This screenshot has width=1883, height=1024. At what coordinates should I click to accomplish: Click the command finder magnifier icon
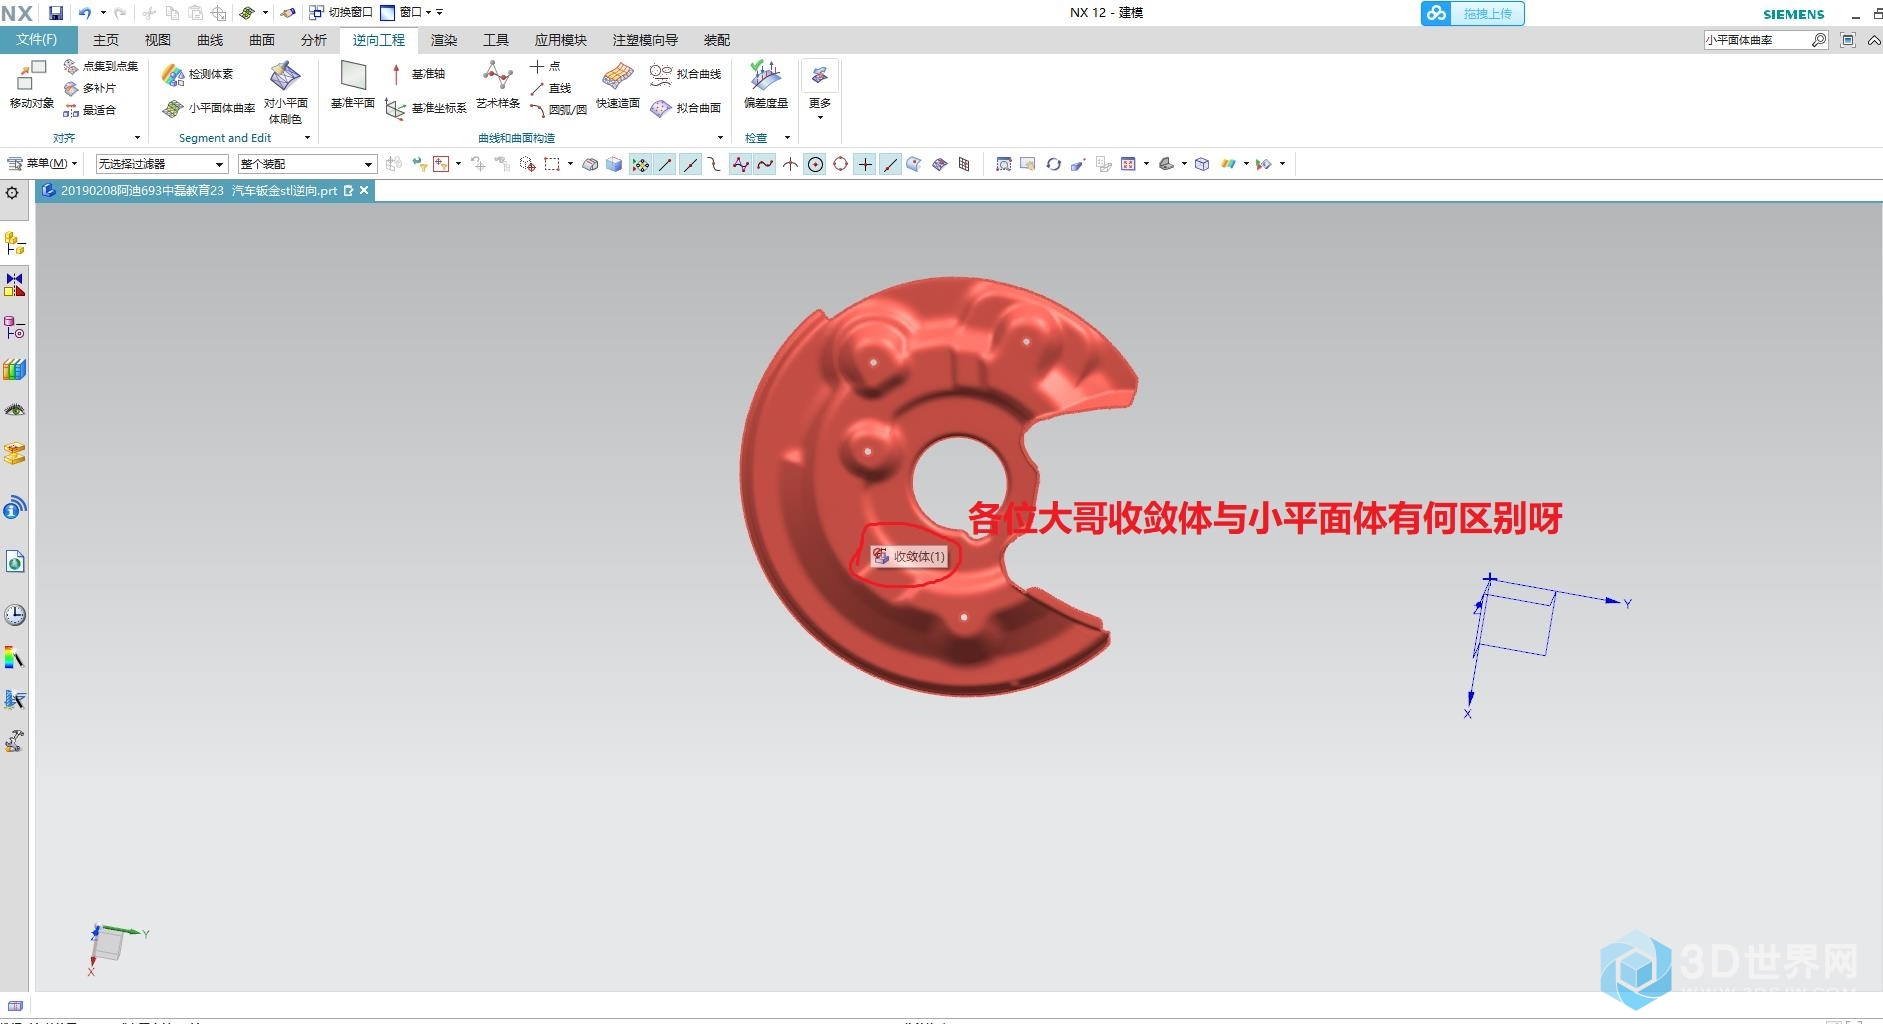[1819, 40]
